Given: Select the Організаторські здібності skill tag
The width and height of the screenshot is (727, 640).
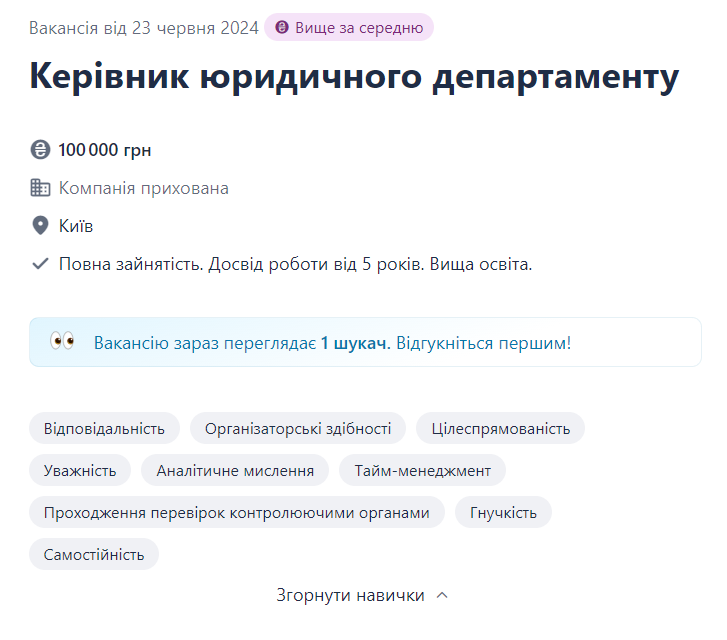Looking at the screenshot, I should 298,429.
